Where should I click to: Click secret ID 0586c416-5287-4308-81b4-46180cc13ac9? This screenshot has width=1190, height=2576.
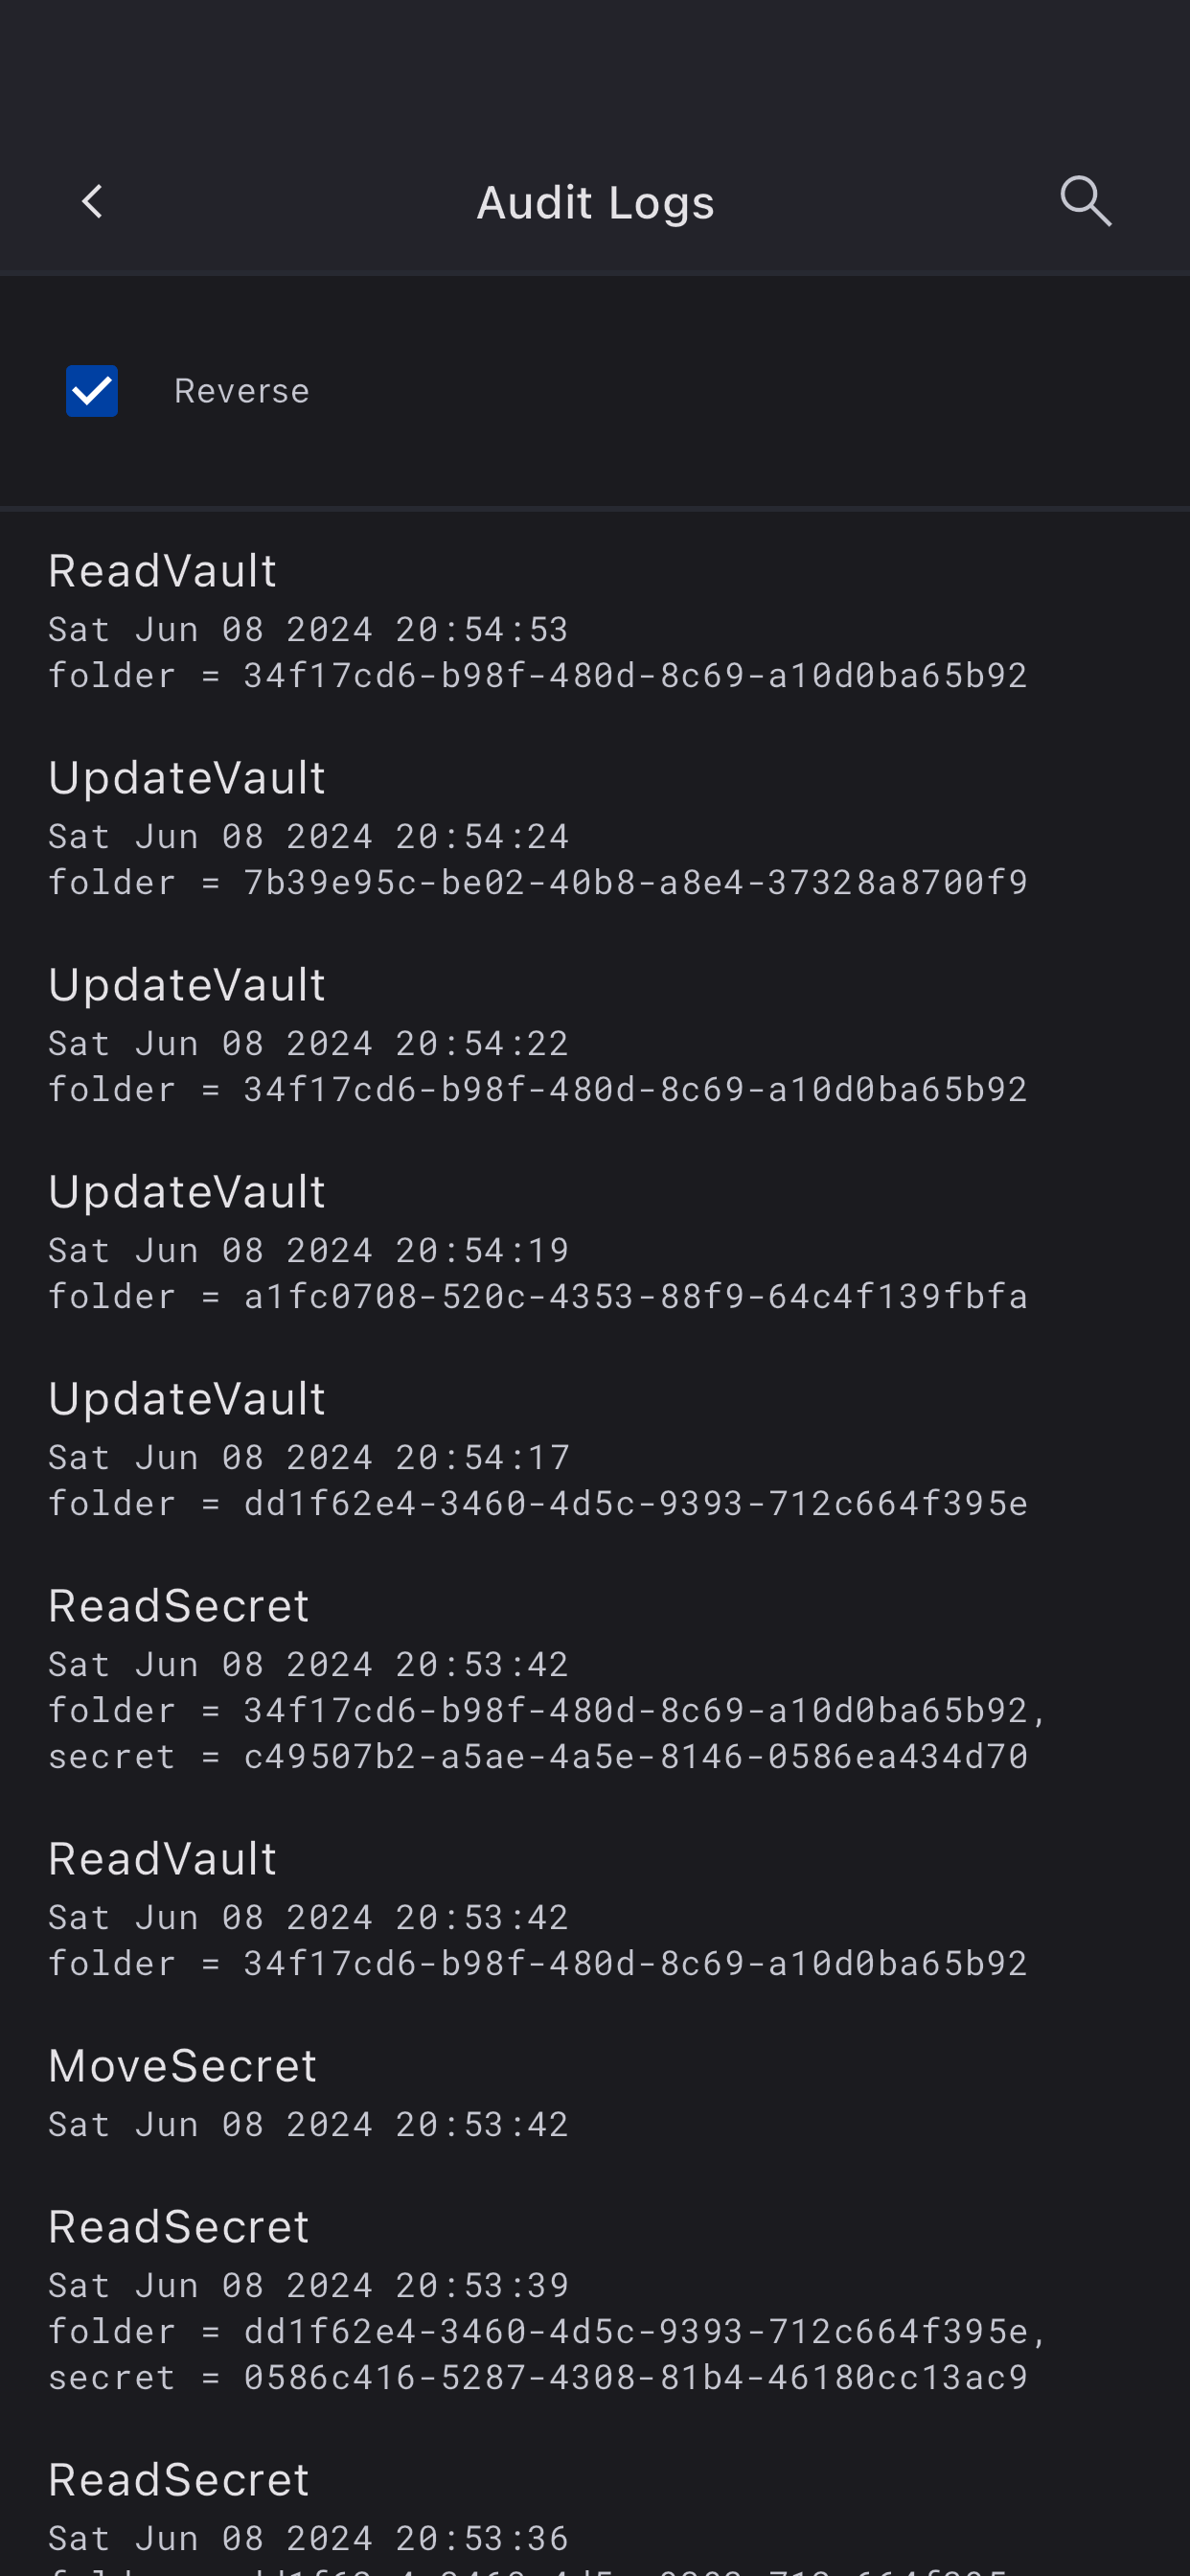point(636,2377)
